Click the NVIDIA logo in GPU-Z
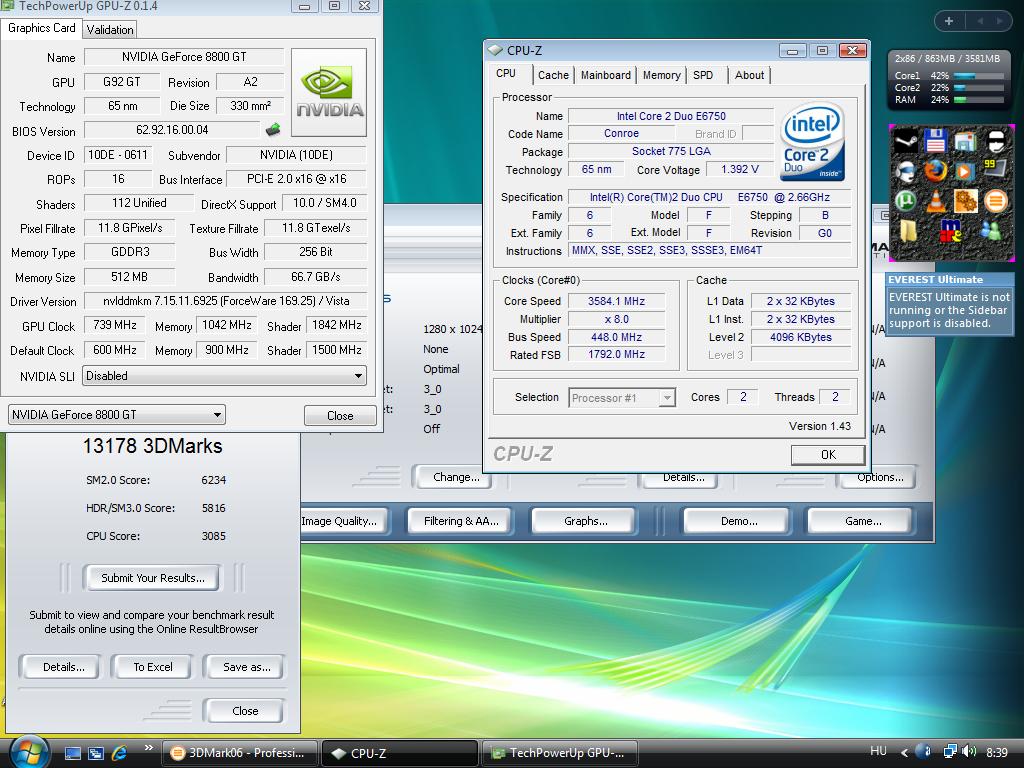Screen dimensions: 1024x768 [x=329, y=92]
